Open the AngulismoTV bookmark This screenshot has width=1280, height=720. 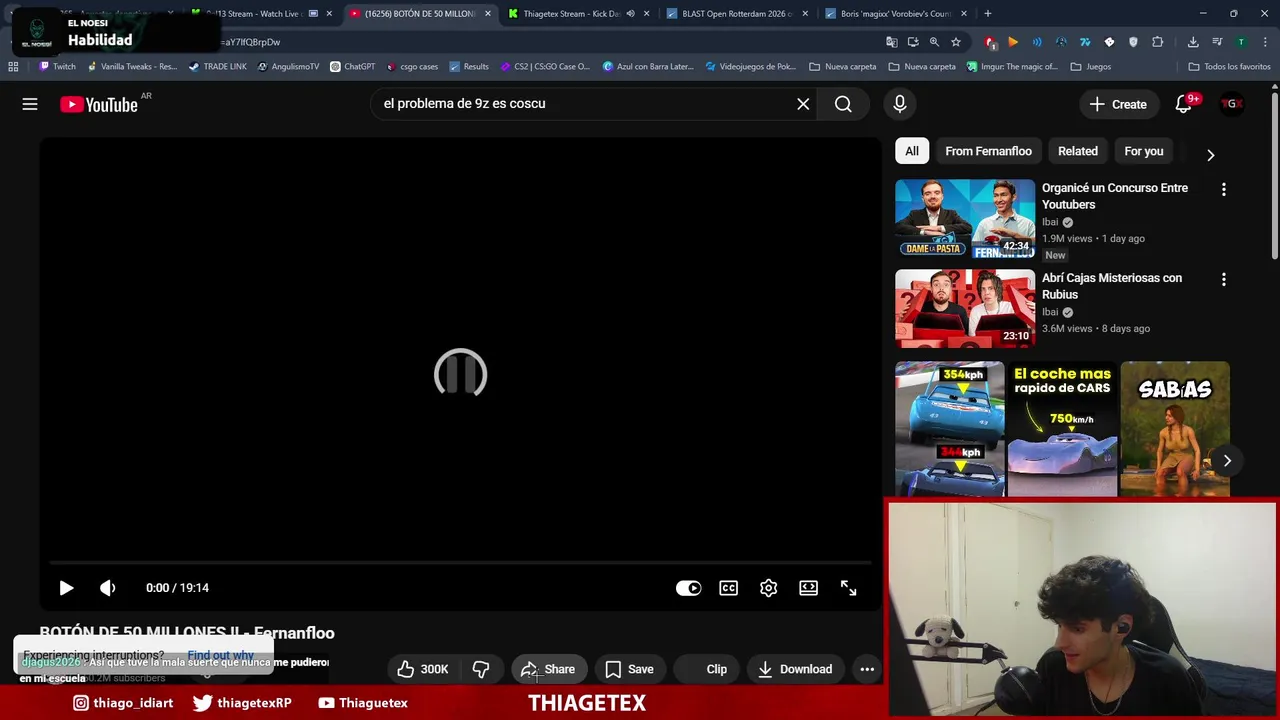pos(288,67)
